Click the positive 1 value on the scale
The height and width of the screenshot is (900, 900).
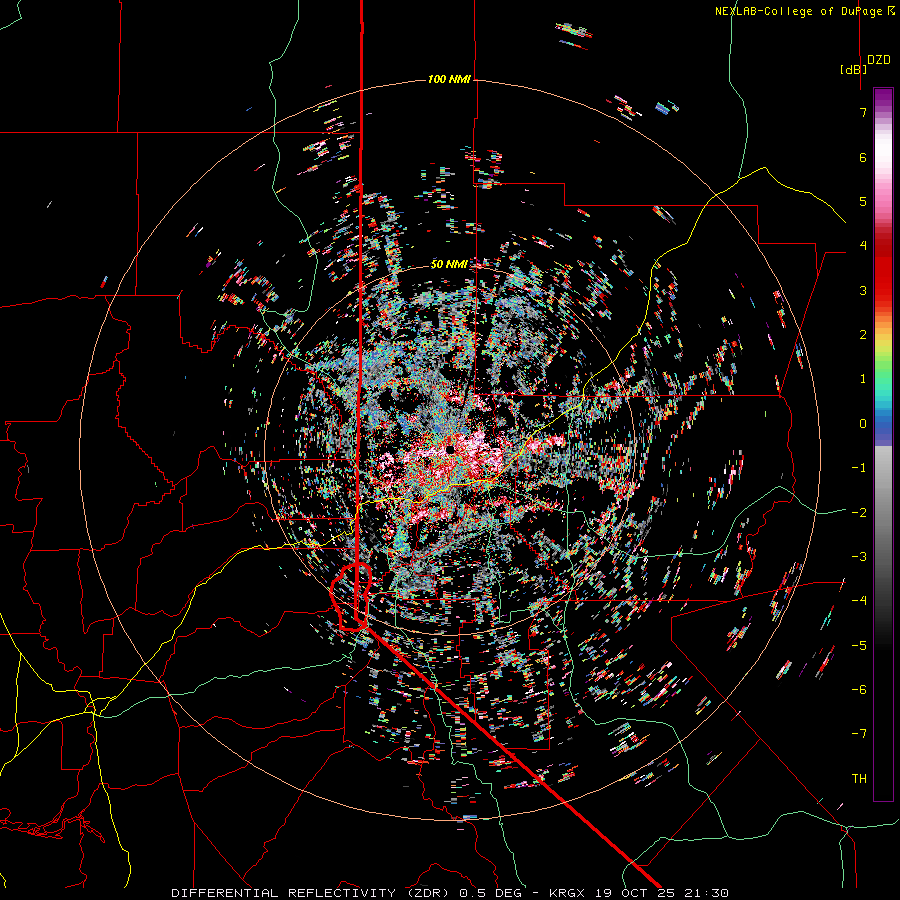coord(863,379)
